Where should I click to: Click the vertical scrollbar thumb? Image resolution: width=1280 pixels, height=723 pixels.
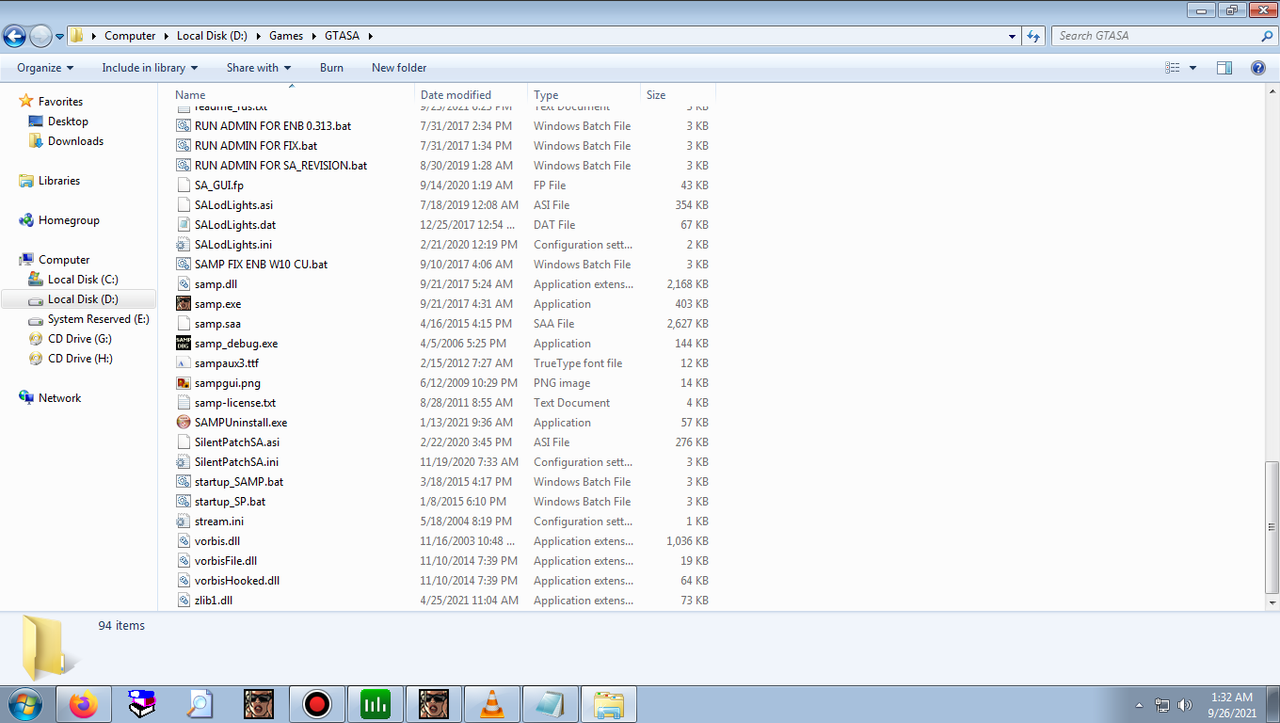tap(1272, 527)
